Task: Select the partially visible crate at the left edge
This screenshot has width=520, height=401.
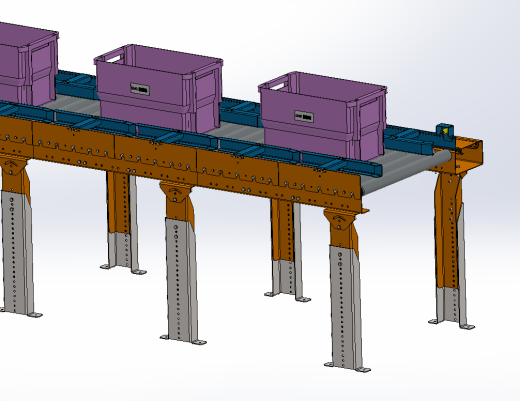Action: tap(28, 63)
